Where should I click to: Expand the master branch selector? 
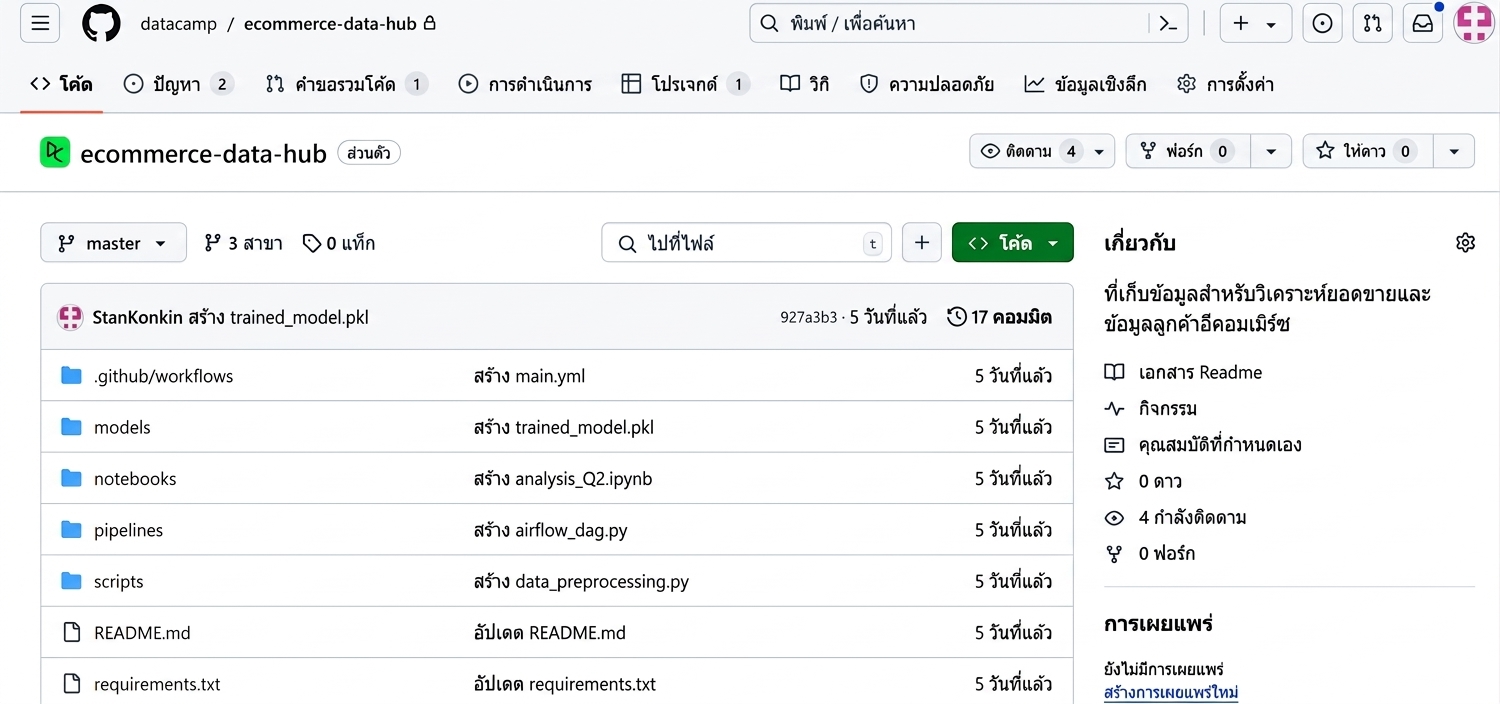(x=113, y=243)
